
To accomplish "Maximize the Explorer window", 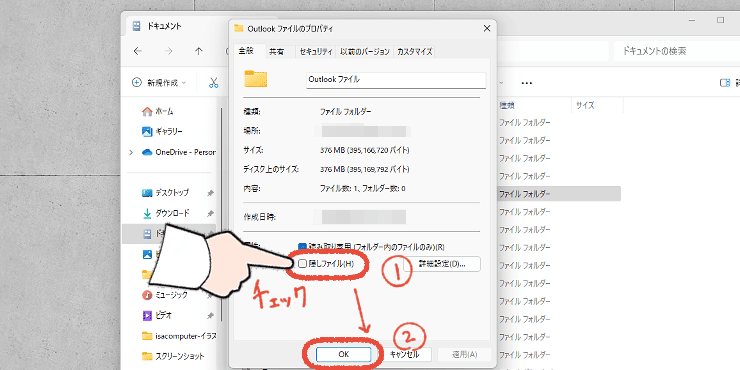I will tap(720, 20).
